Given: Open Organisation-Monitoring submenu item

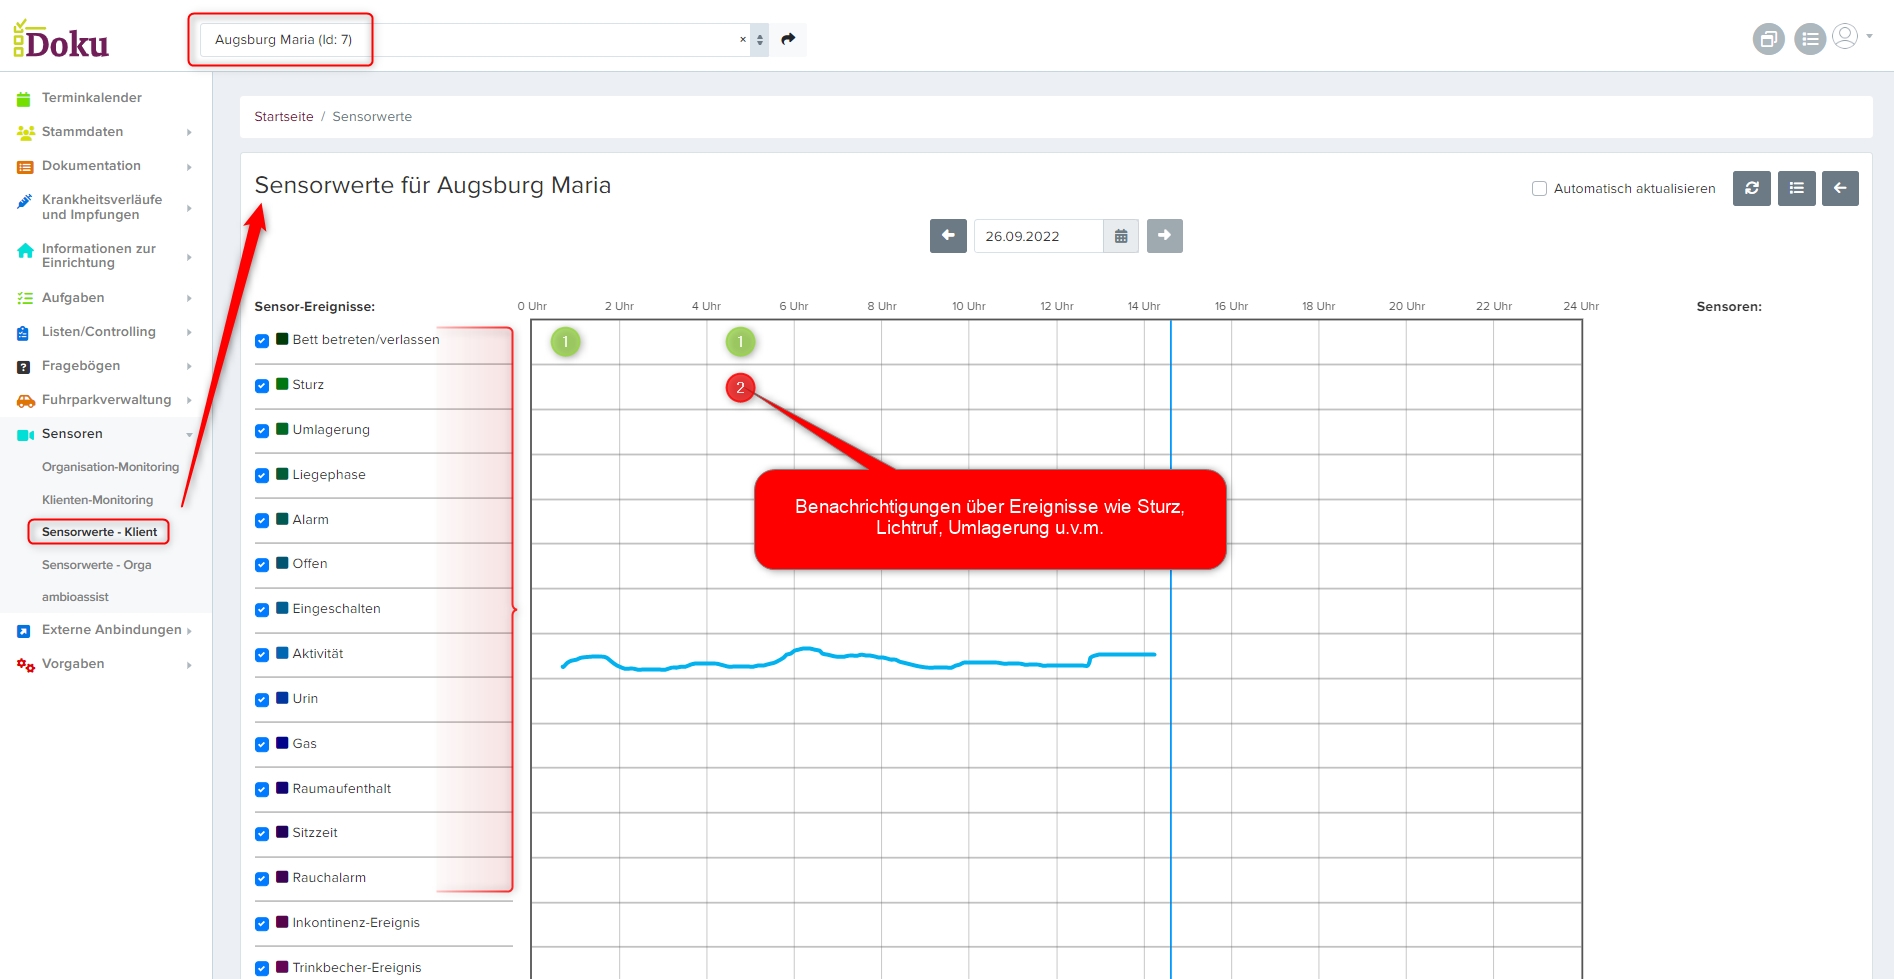Looking at the screenshot, I should point(110,467).
